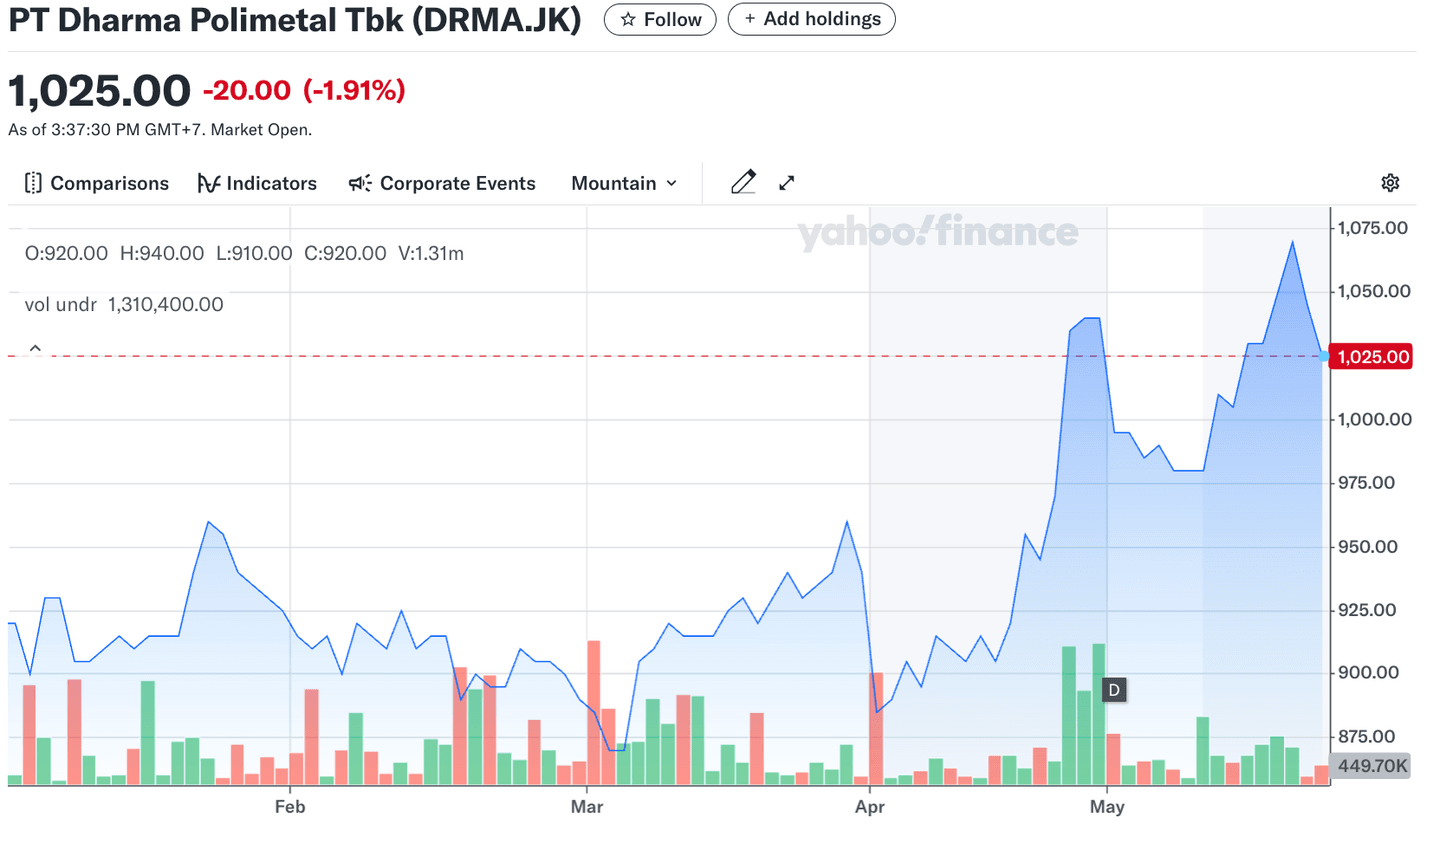Click the star icon on Follow button
1440x844 pixels.
[628, 19]
